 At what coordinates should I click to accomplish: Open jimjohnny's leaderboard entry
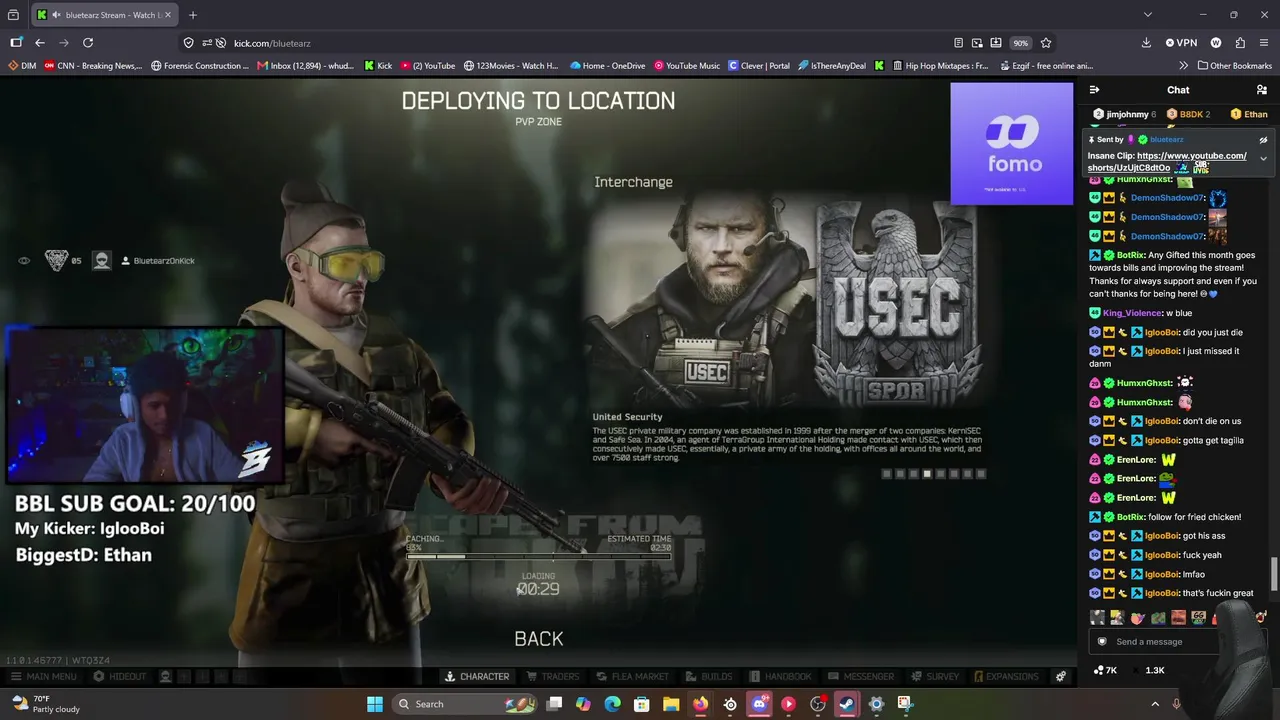pos(1125,114)
